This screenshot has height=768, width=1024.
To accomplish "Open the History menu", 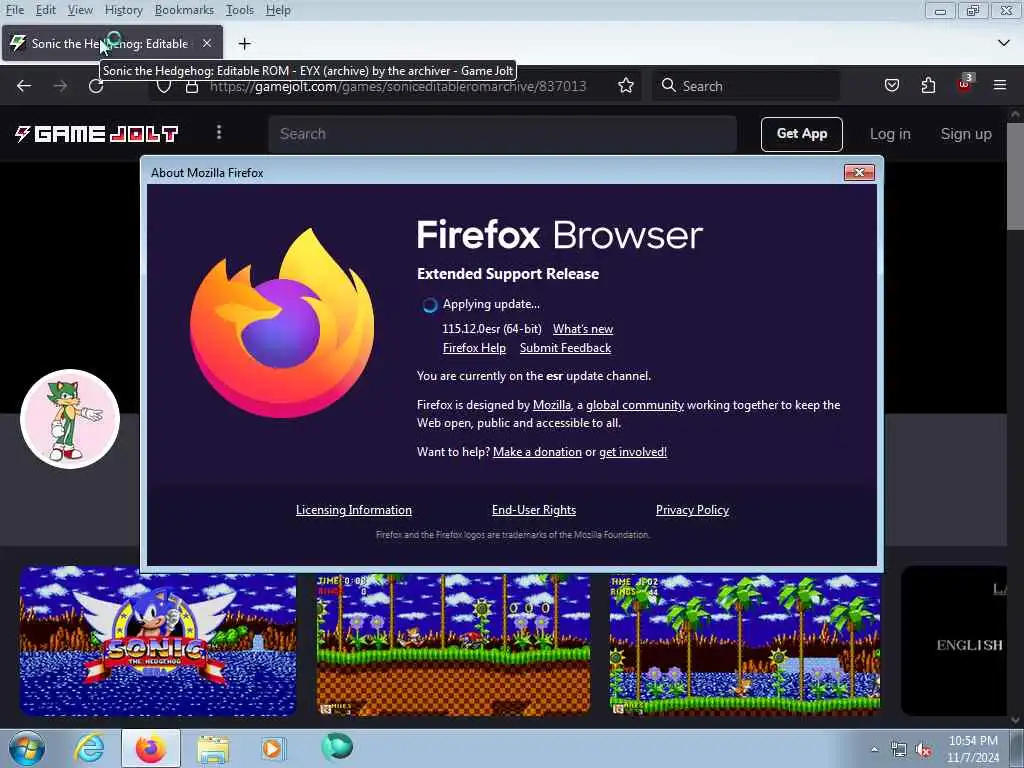I will click(x=123, y=10).
